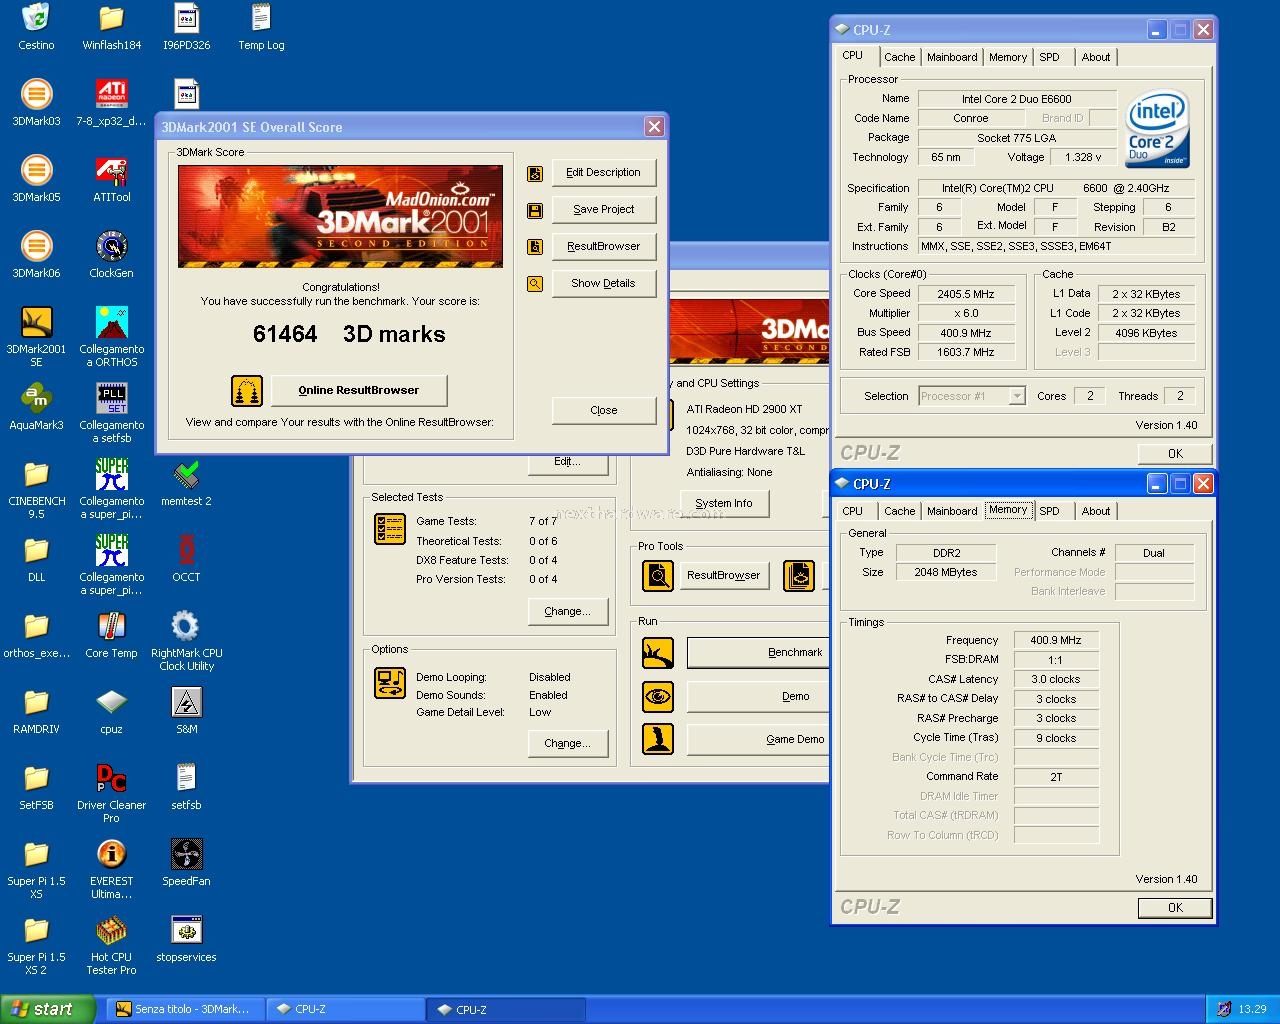1280x1024 pixels.
Task: Click the Benchmark run icon
Action: tap(658, 653)
